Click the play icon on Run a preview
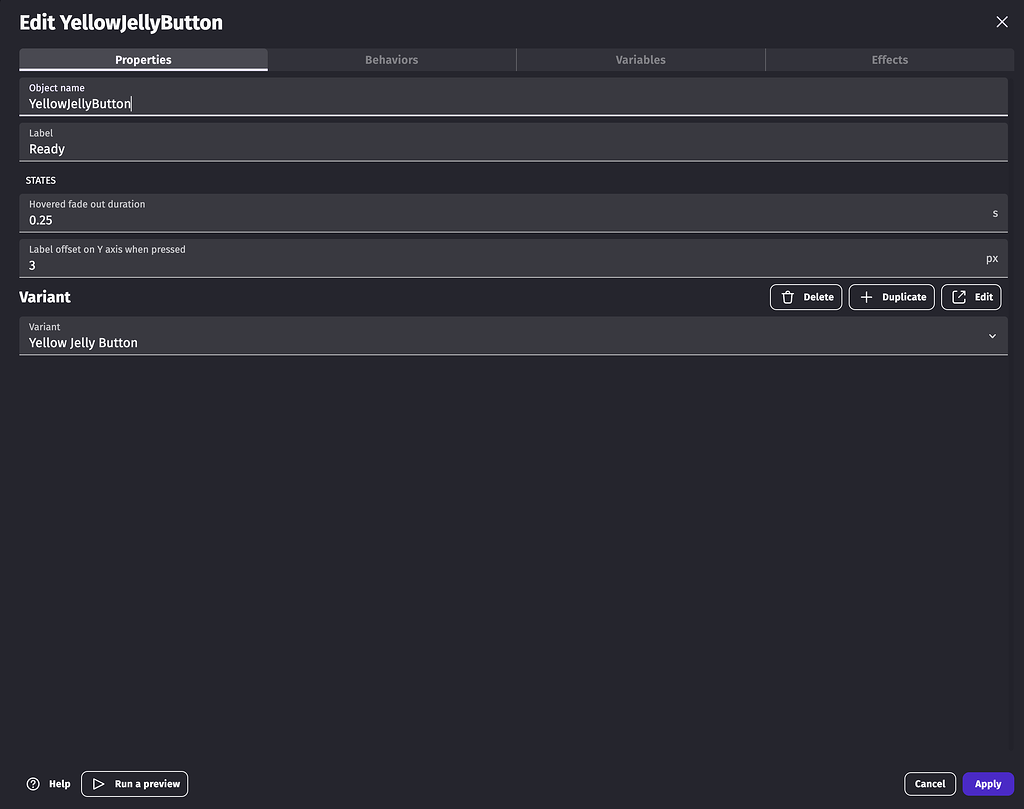This screenshot has width=1024, height=809. (x=98, y=784)
